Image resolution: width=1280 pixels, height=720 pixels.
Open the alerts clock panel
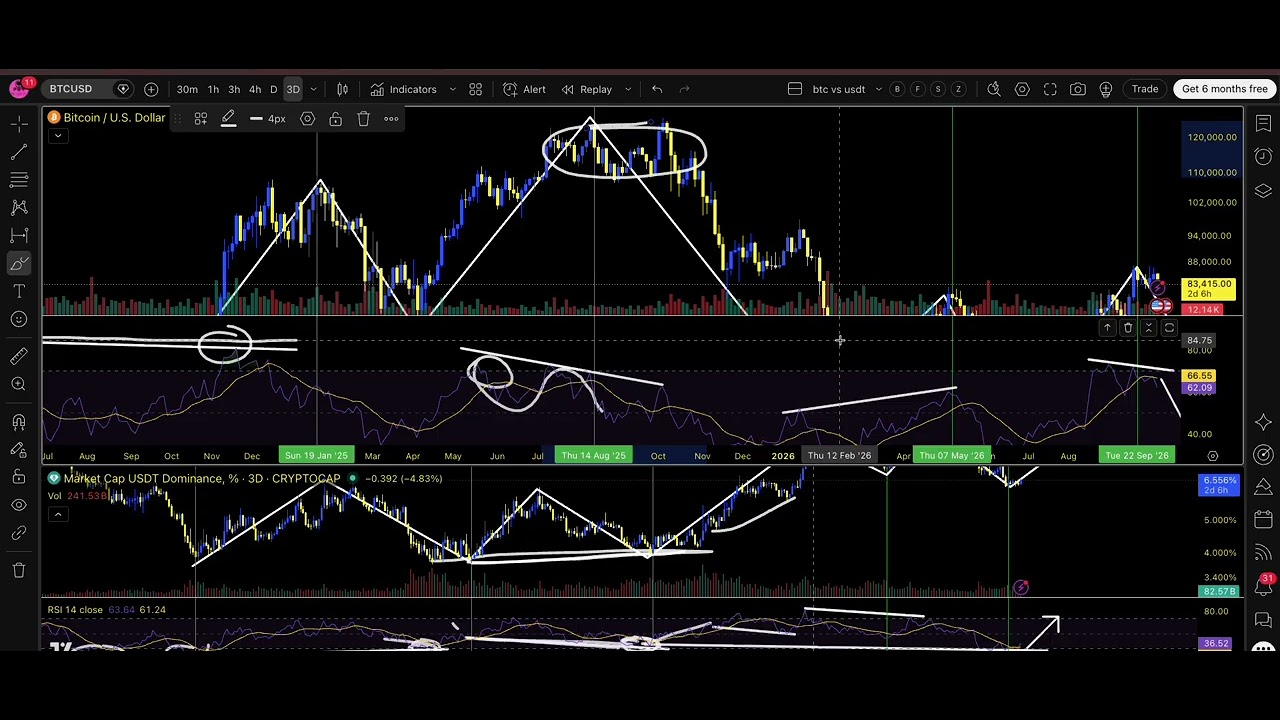coord(1263,156)
